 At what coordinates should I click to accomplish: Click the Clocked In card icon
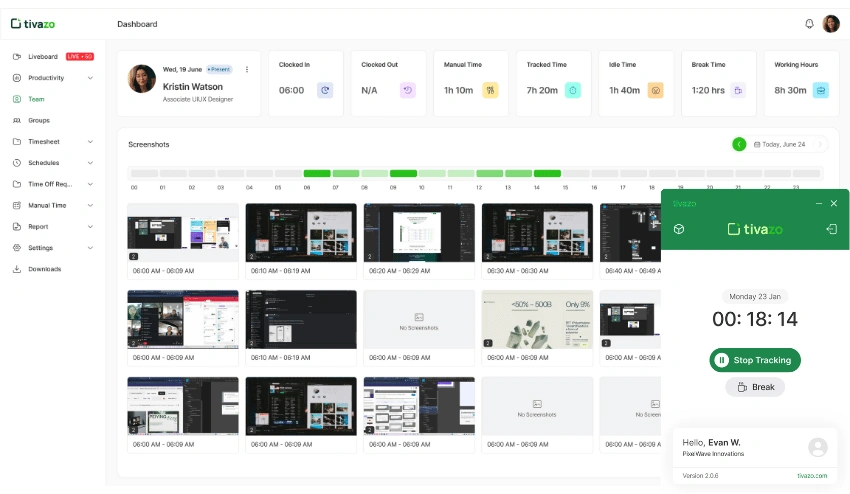(x=325, y=90)
